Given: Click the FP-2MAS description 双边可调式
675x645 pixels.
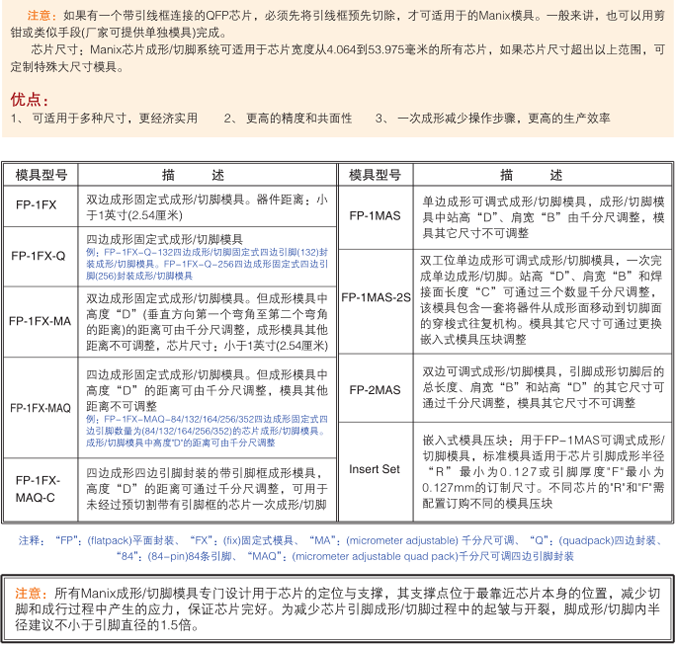Looking at the screenshot, I should (x=543, y=388).
